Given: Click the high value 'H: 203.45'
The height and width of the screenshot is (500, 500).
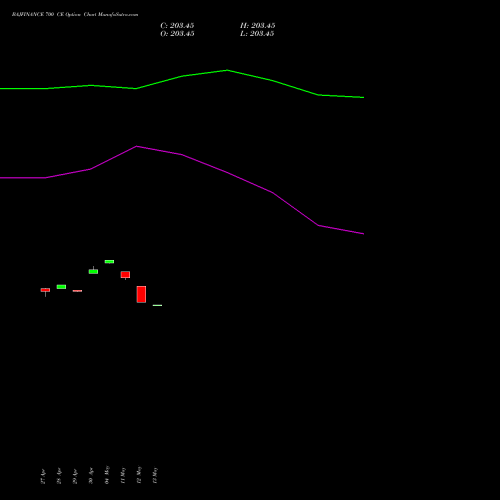Looking at the screenshot, I should click(x=258, y=26).
